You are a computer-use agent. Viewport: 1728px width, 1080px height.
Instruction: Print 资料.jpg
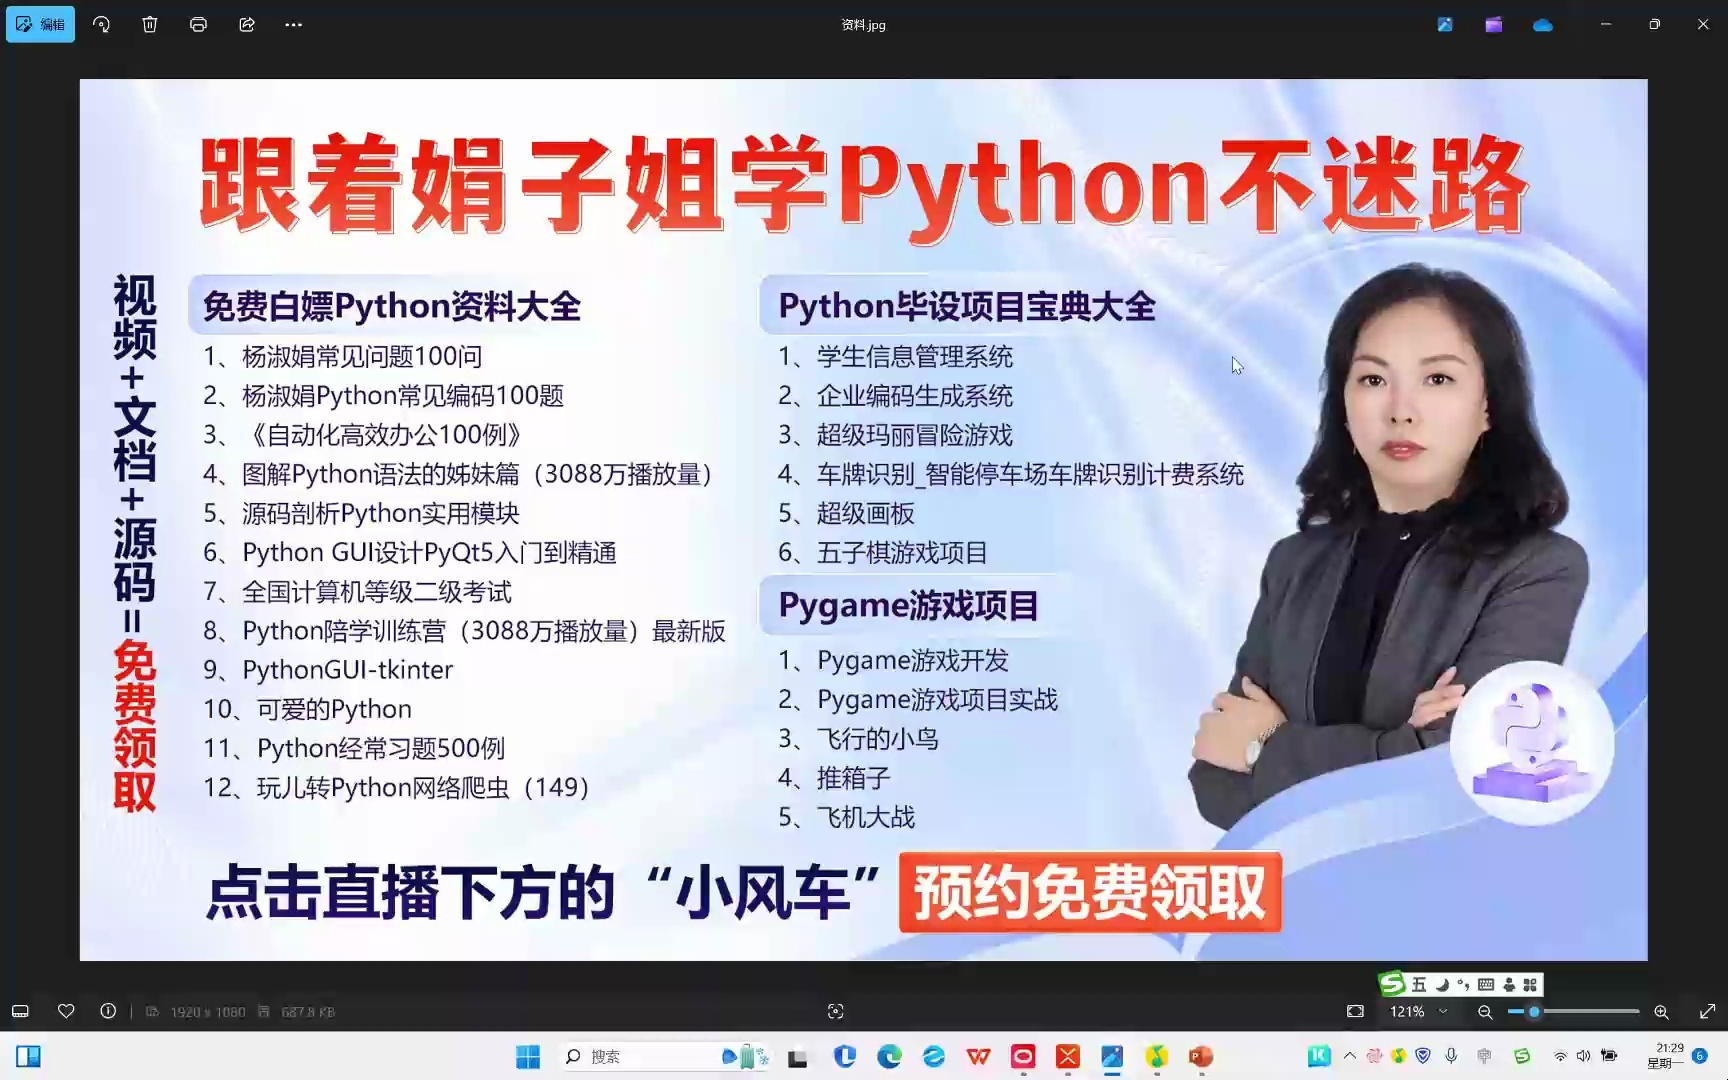tap(198, 24)
